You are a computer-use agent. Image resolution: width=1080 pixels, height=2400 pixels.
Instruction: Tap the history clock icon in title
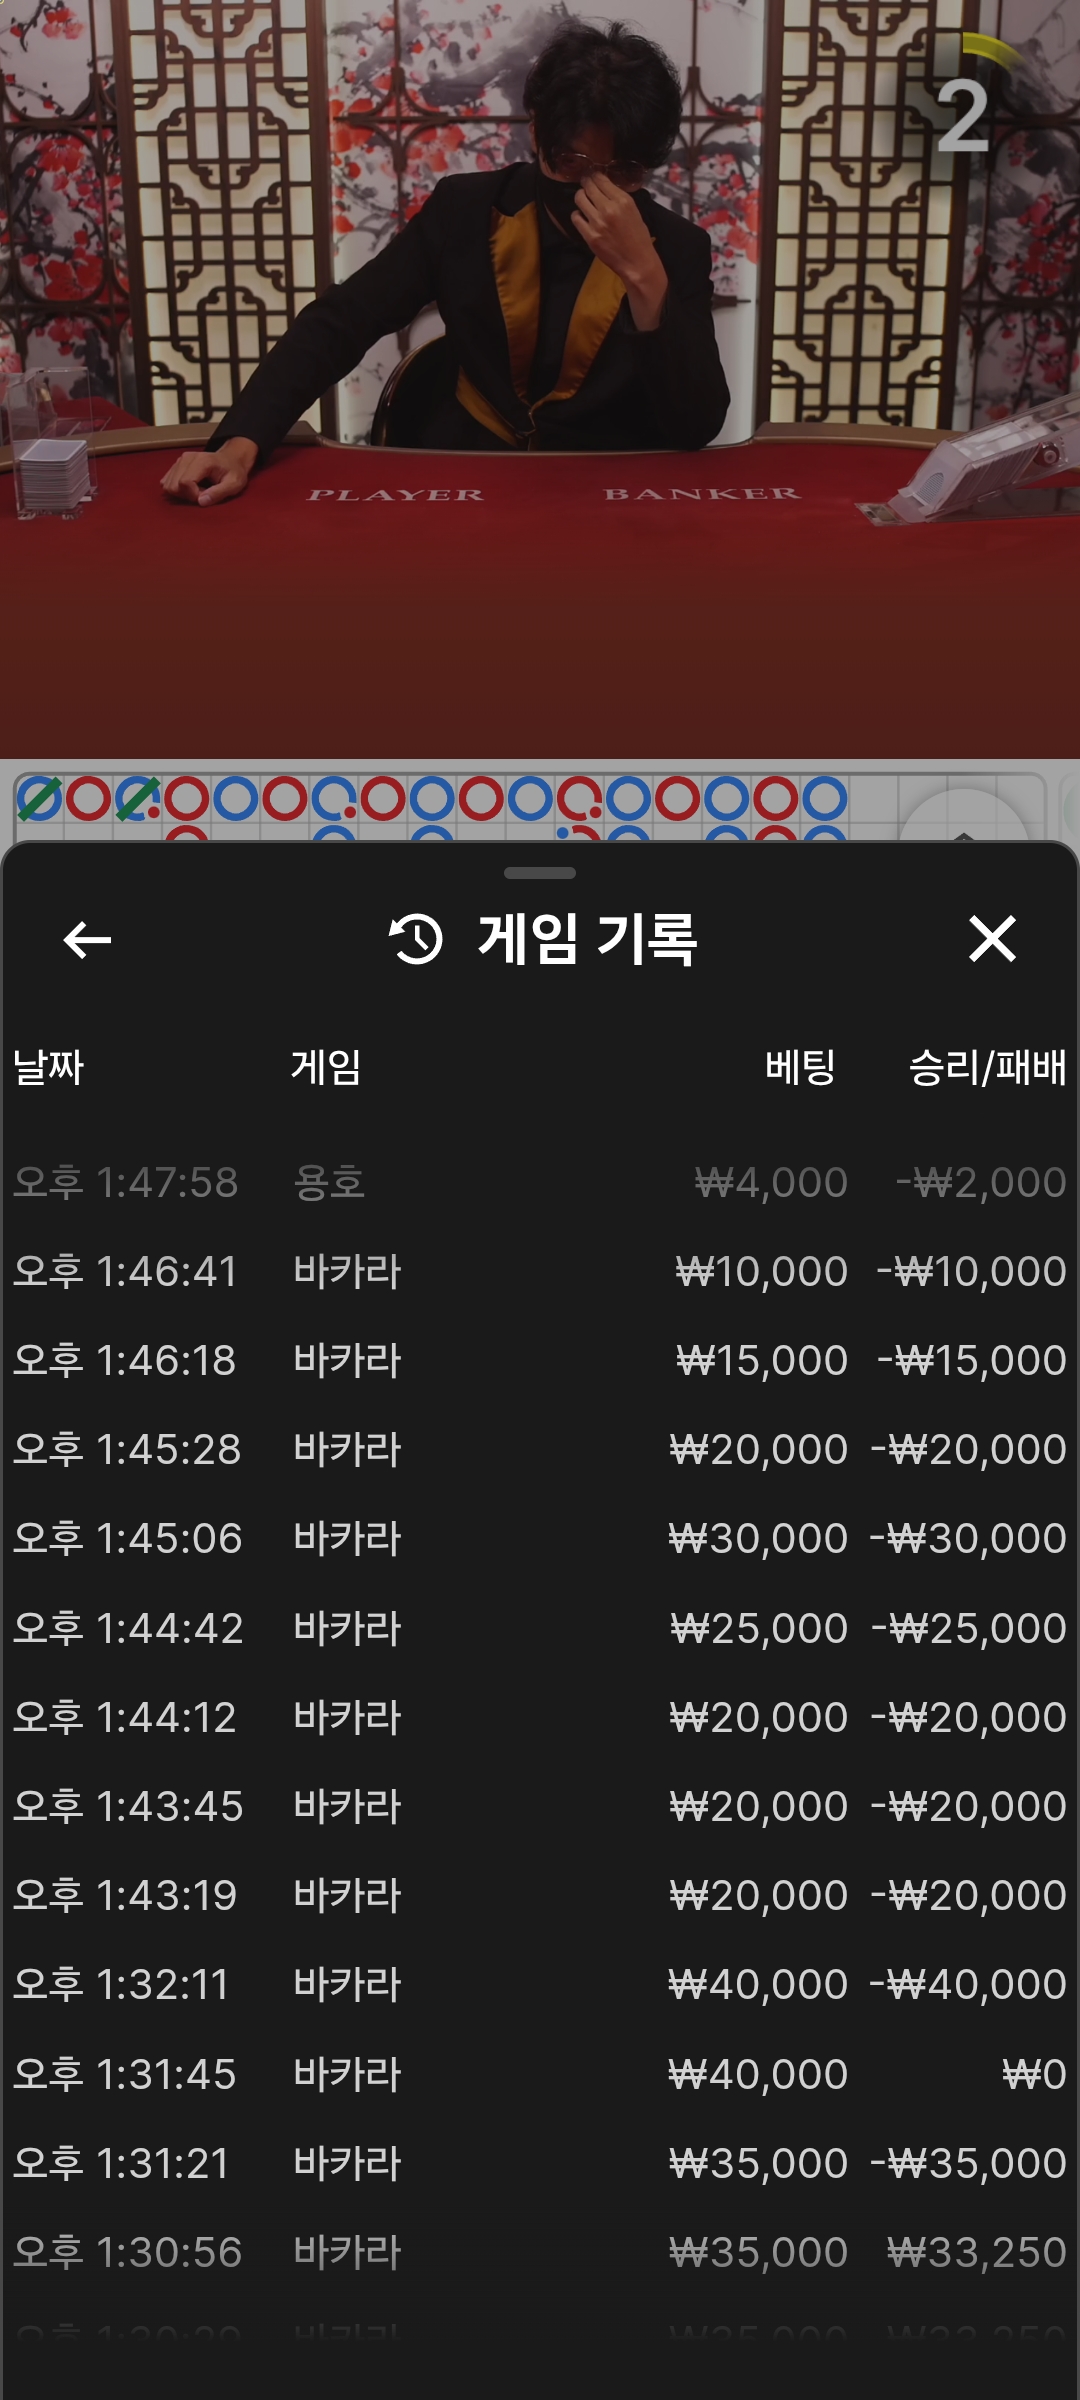[x=416, y=940]
